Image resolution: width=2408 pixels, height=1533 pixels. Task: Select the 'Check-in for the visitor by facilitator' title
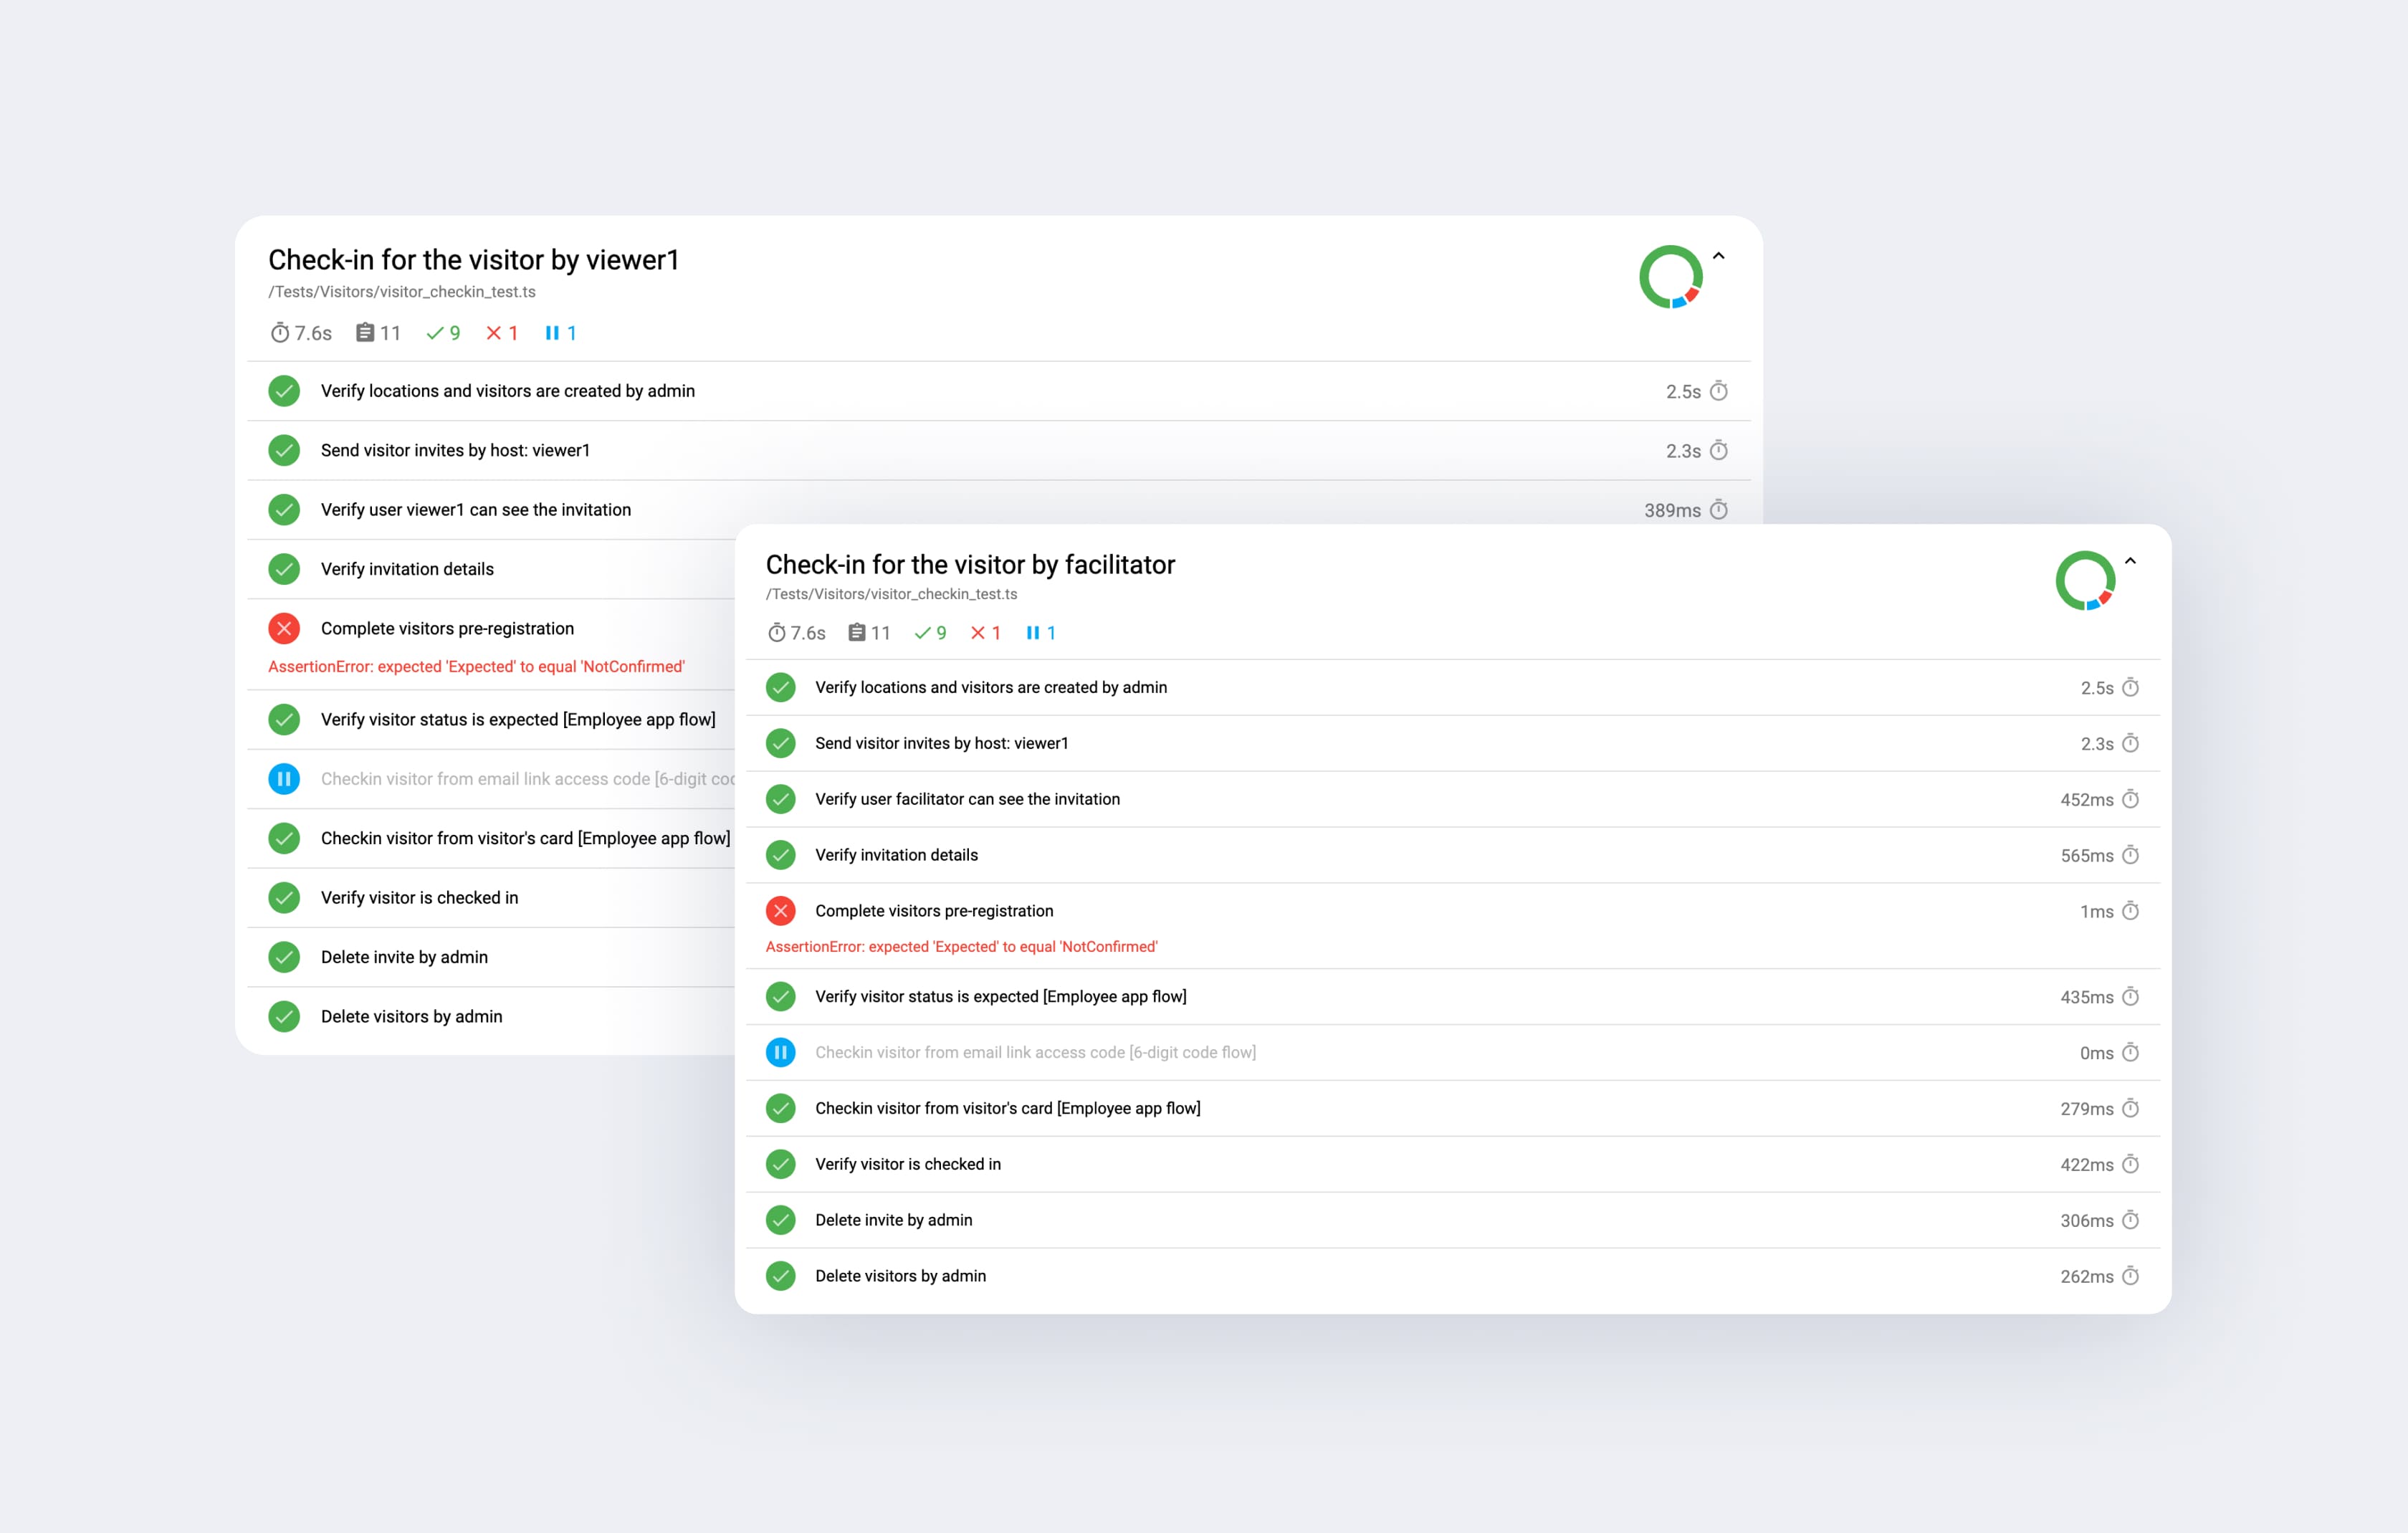coord(971,564)
